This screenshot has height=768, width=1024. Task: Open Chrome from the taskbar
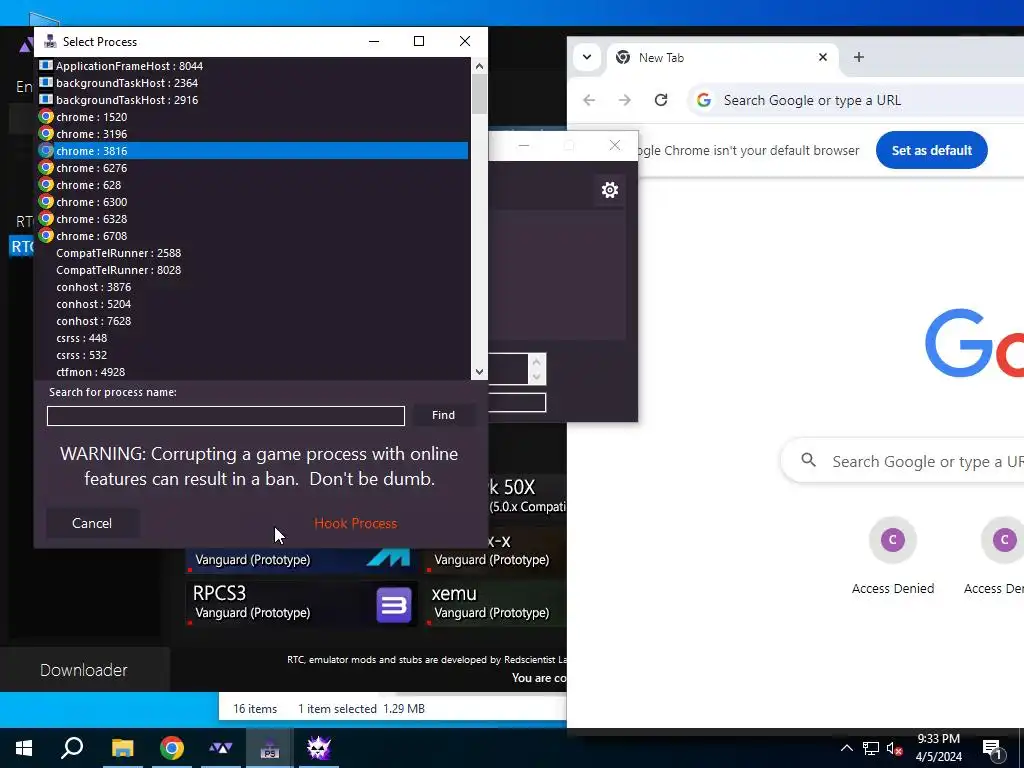[172, 748]
